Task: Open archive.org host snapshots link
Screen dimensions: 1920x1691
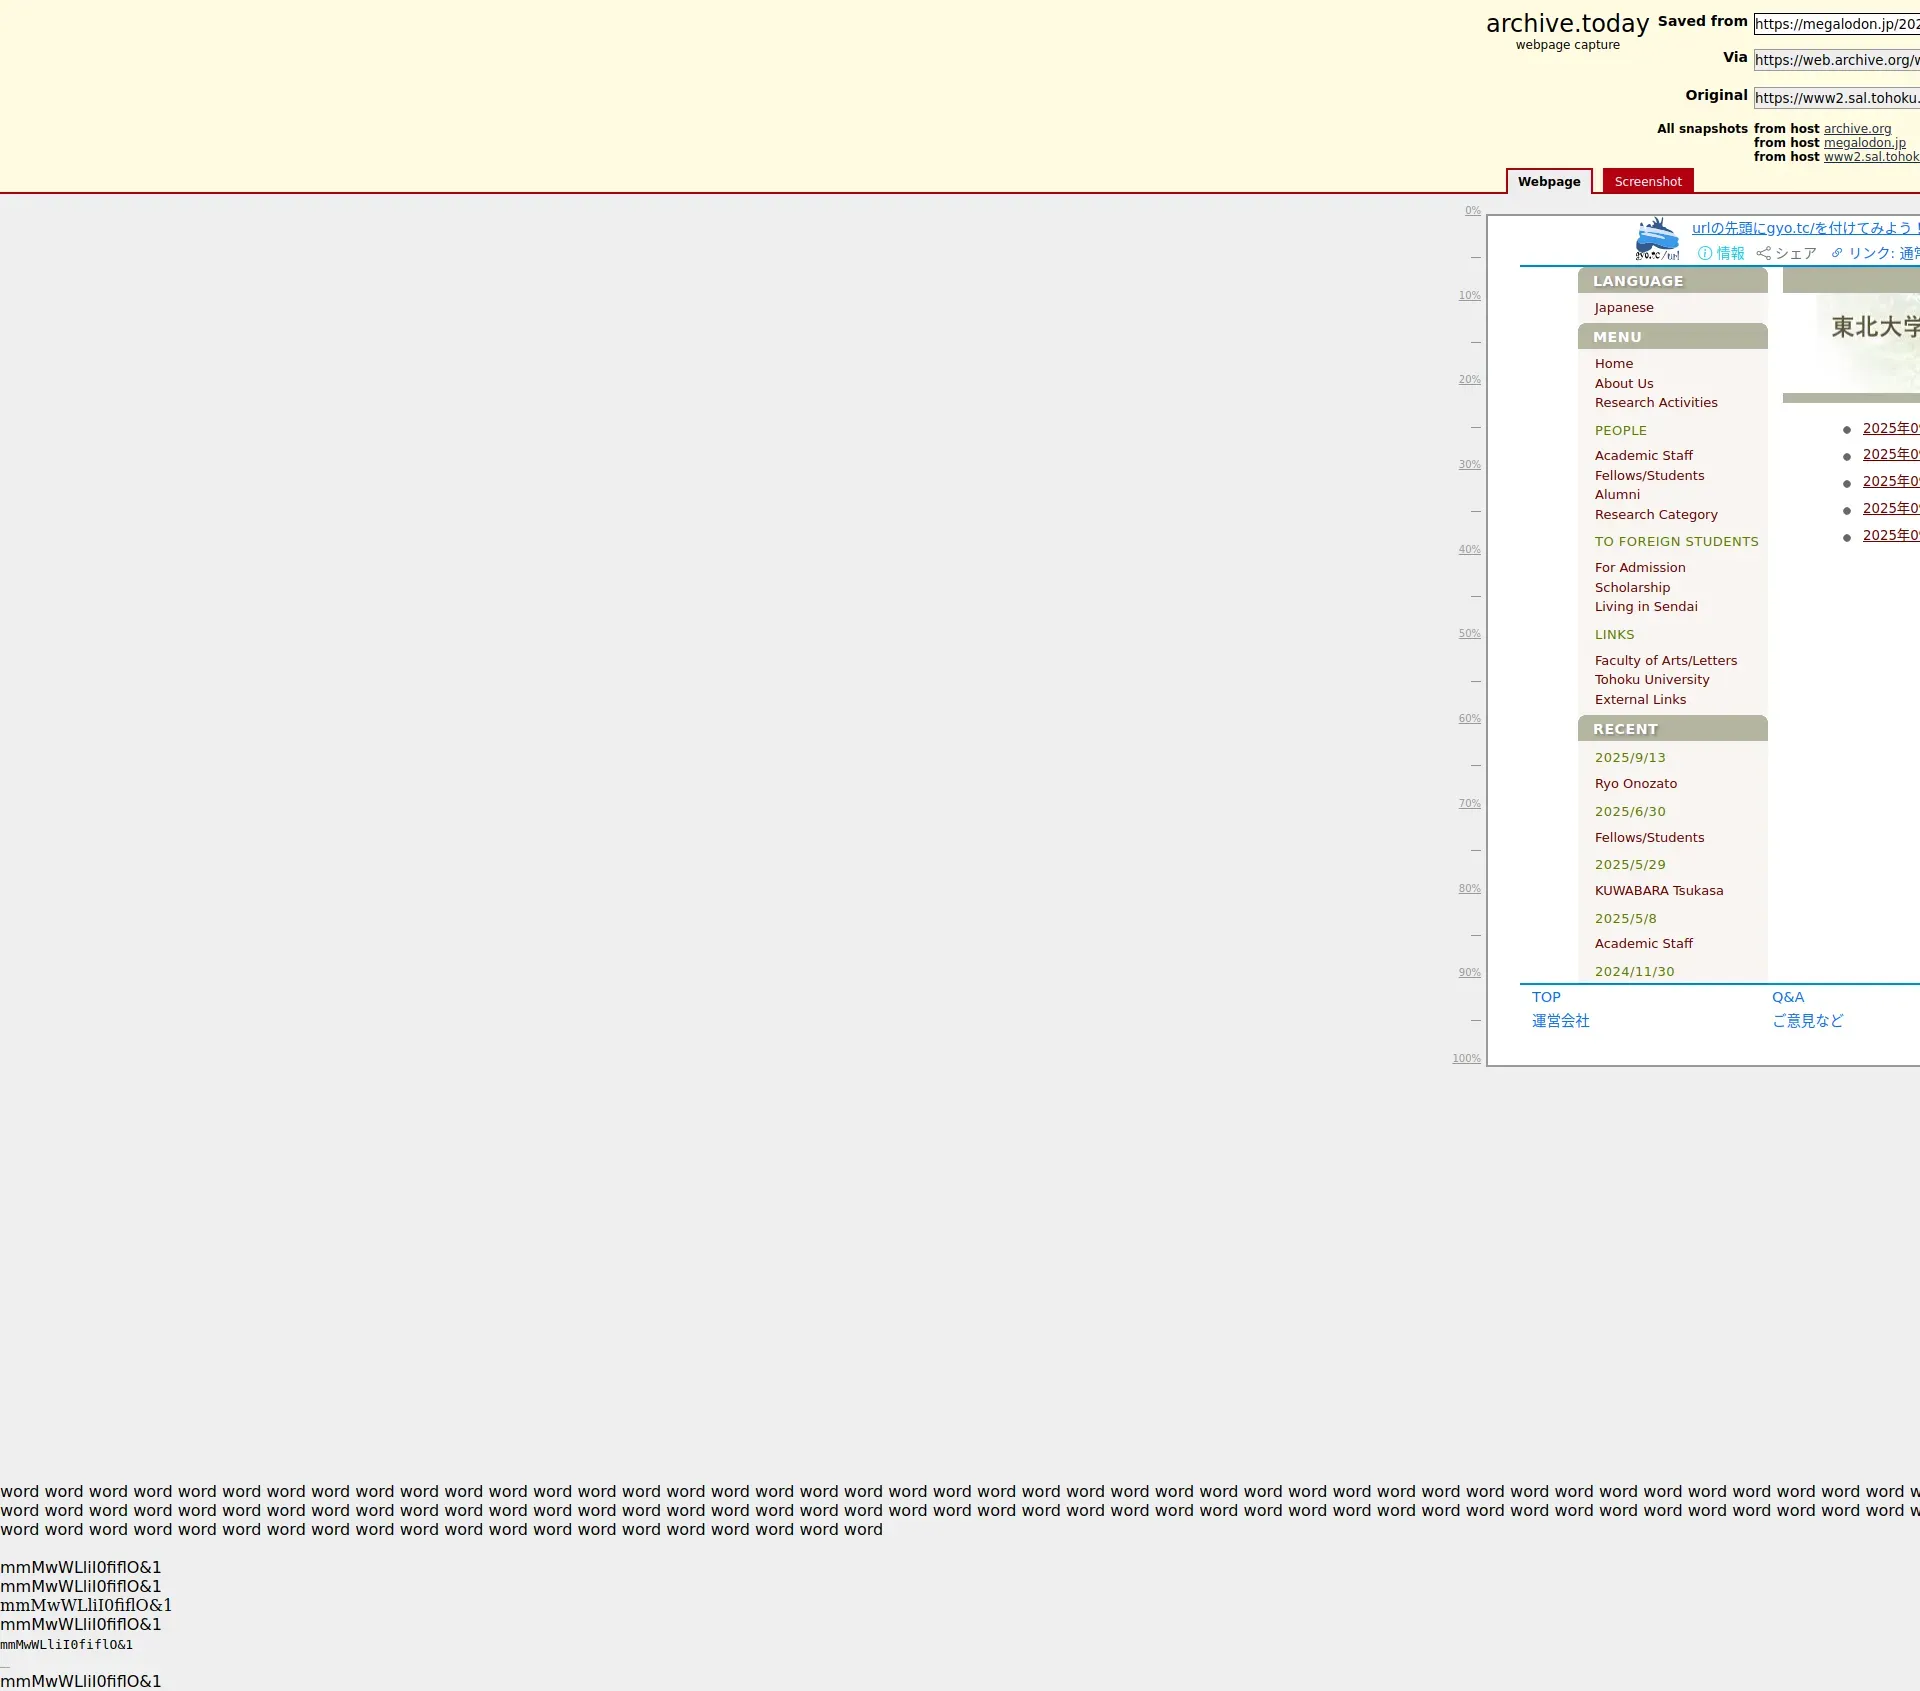Action: coord(1857,129)
